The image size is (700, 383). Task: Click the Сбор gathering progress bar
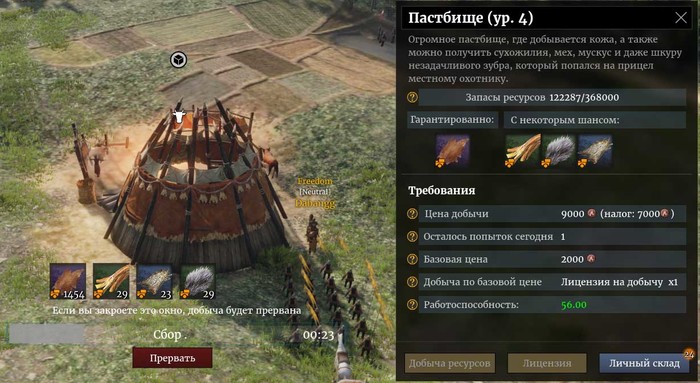pyautogui.click(x=175, y=334)
